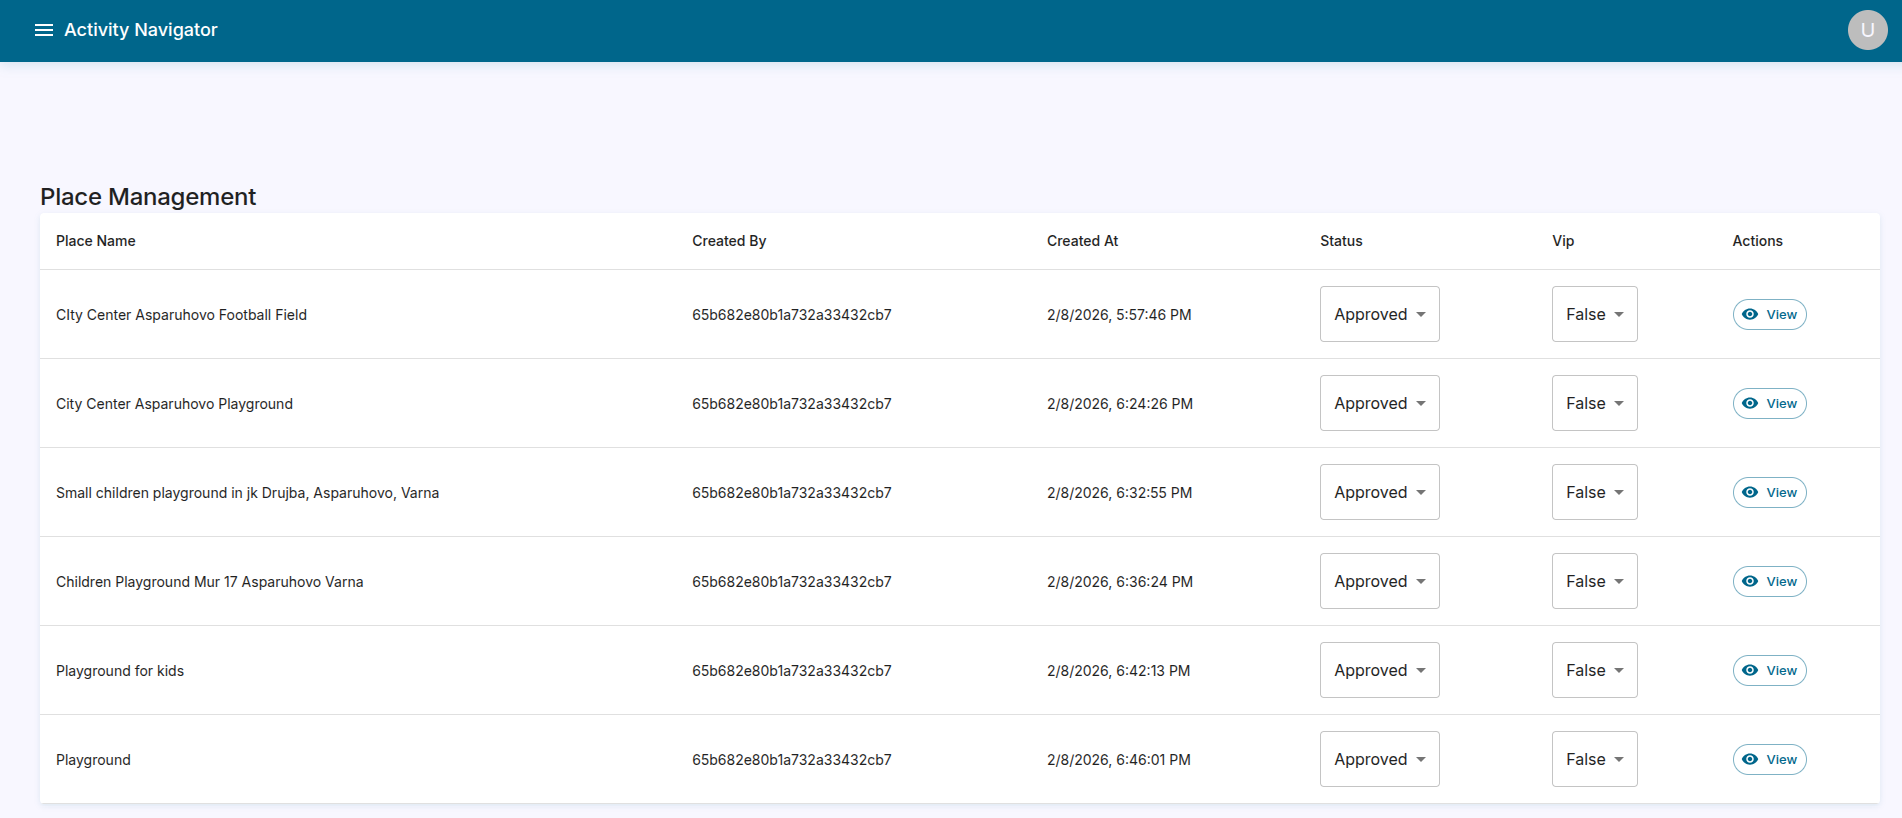Image resolution: width=1902 pixels, height=818 pixels.
Task: Change Vip setting for Children Playground Mur 17
Action: point(1594,581)
